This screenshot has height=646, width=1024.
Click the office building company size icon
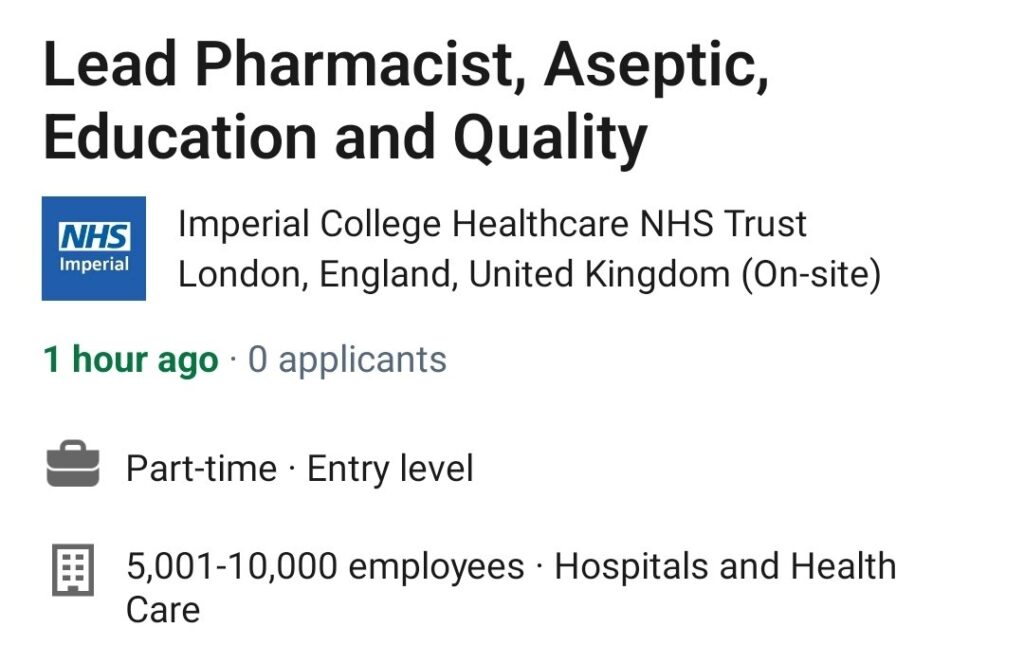click(73, 570)
